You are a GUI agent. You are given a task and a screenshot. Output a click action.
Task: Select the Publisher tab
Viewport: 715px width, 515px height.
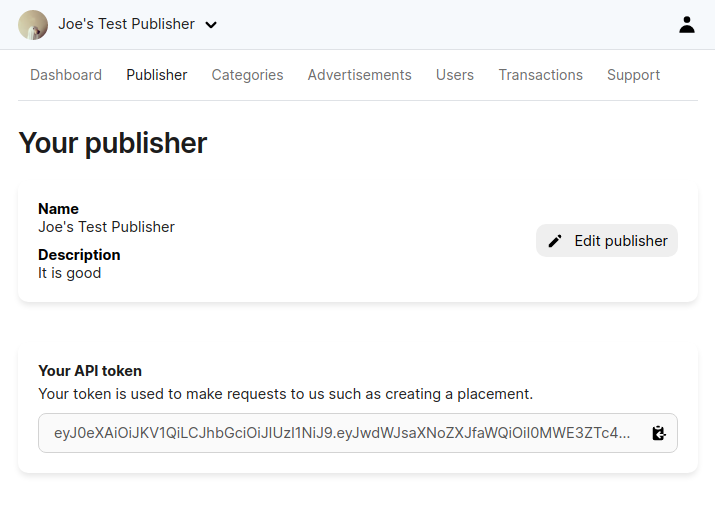(157, 75)
